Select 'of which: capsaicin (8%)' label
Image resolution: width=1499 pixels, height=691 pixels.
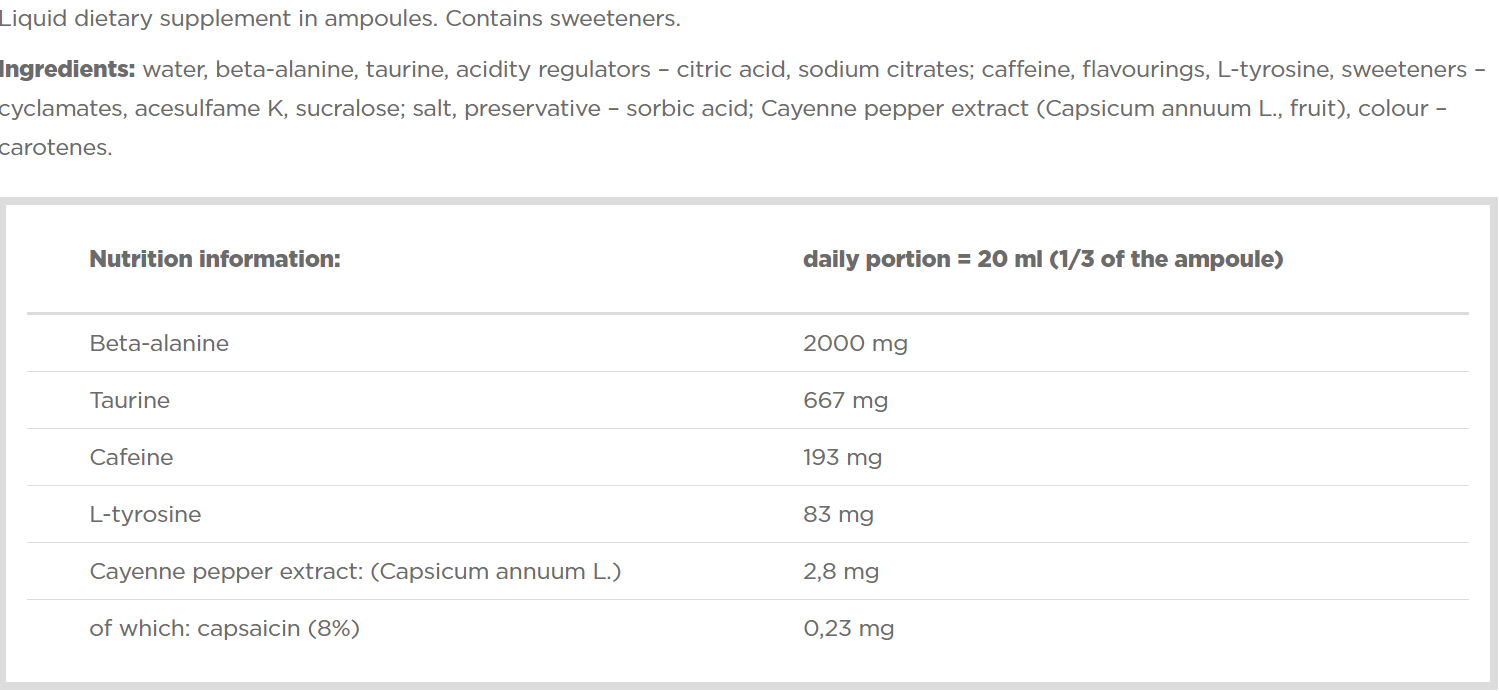(x=224, y=629)
